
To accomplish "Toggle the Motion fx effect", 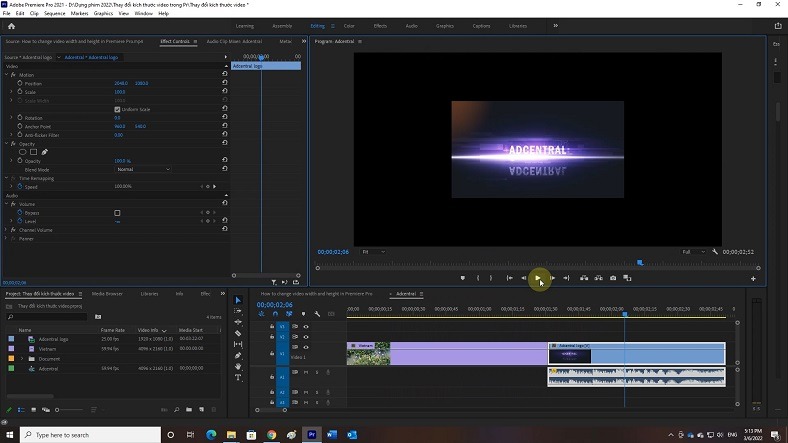I will pos(13,75).
